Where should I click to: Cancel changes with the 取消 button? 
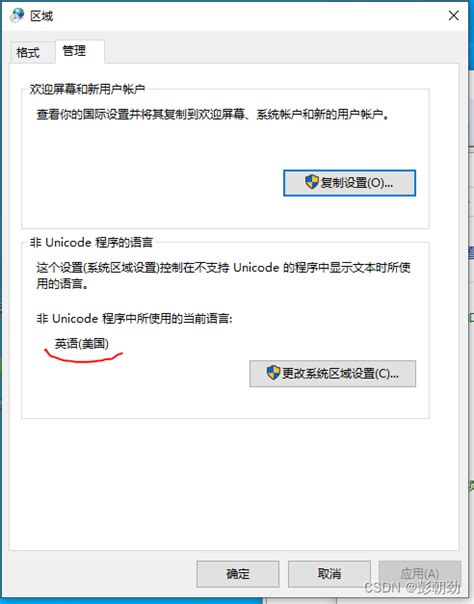click(x=329, y=574)
